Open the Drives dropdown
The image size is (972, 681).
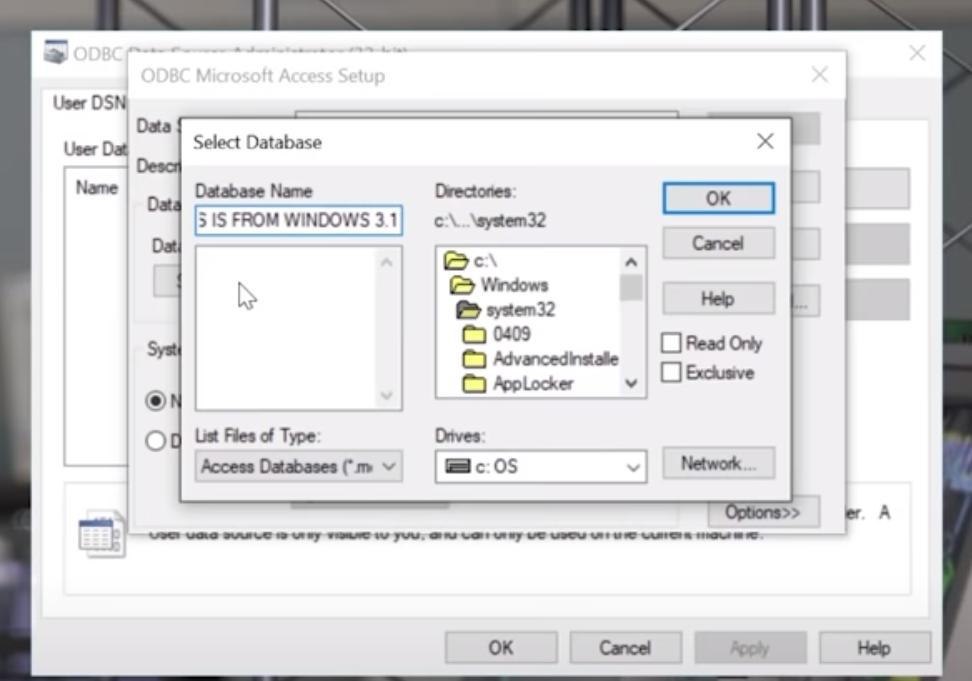pyautogui.click(x=541, y=466)
